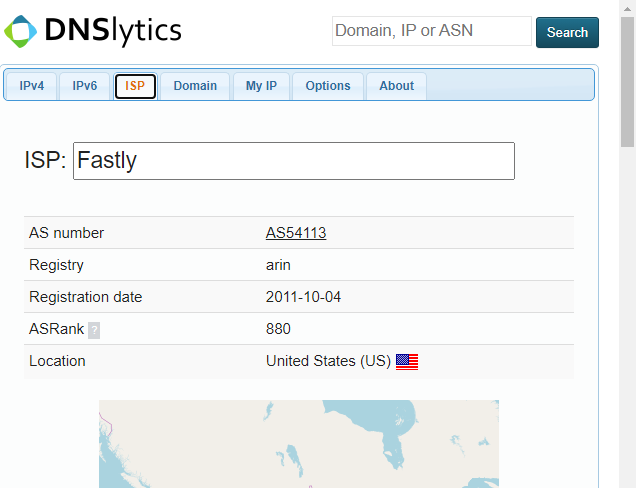Open the IPv4 tab
The image size is (636, 488).
tap(32, 86)
